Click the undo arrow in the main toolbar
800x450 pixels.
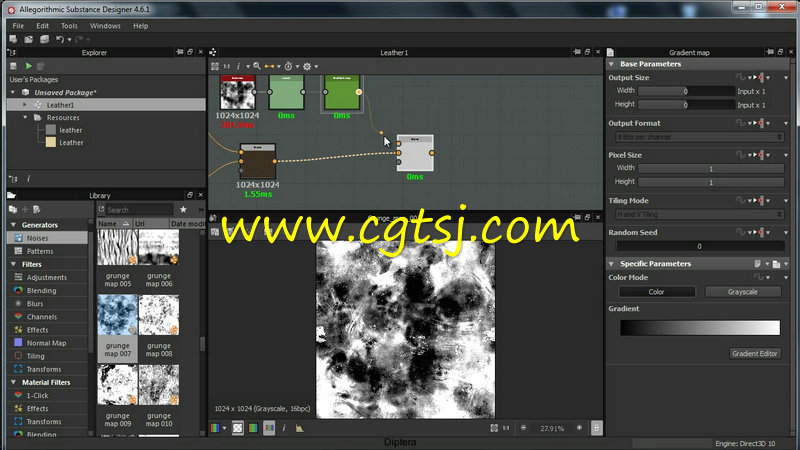click(x=60, y=39)
